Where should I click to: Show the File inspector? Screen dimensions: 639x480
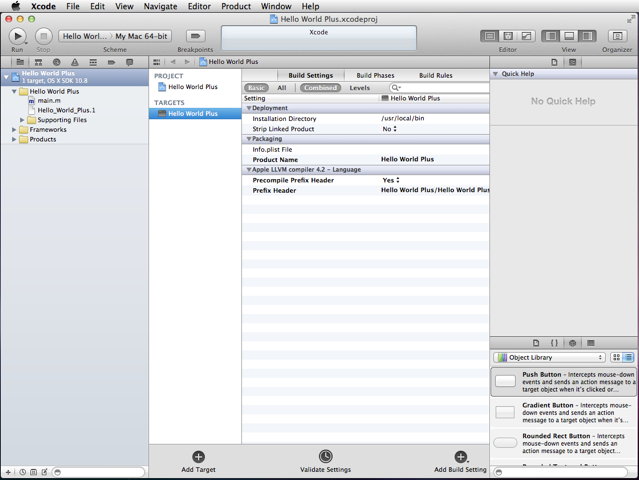coord(554,62)
